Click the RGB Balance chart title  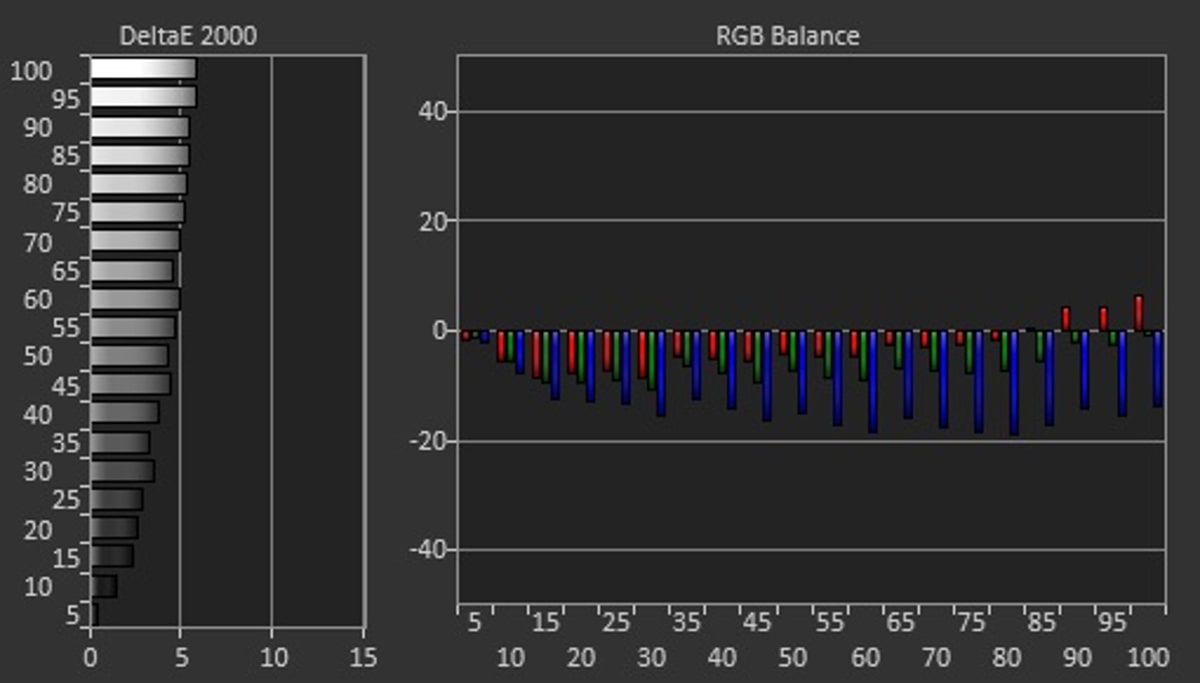click(787, 36)
